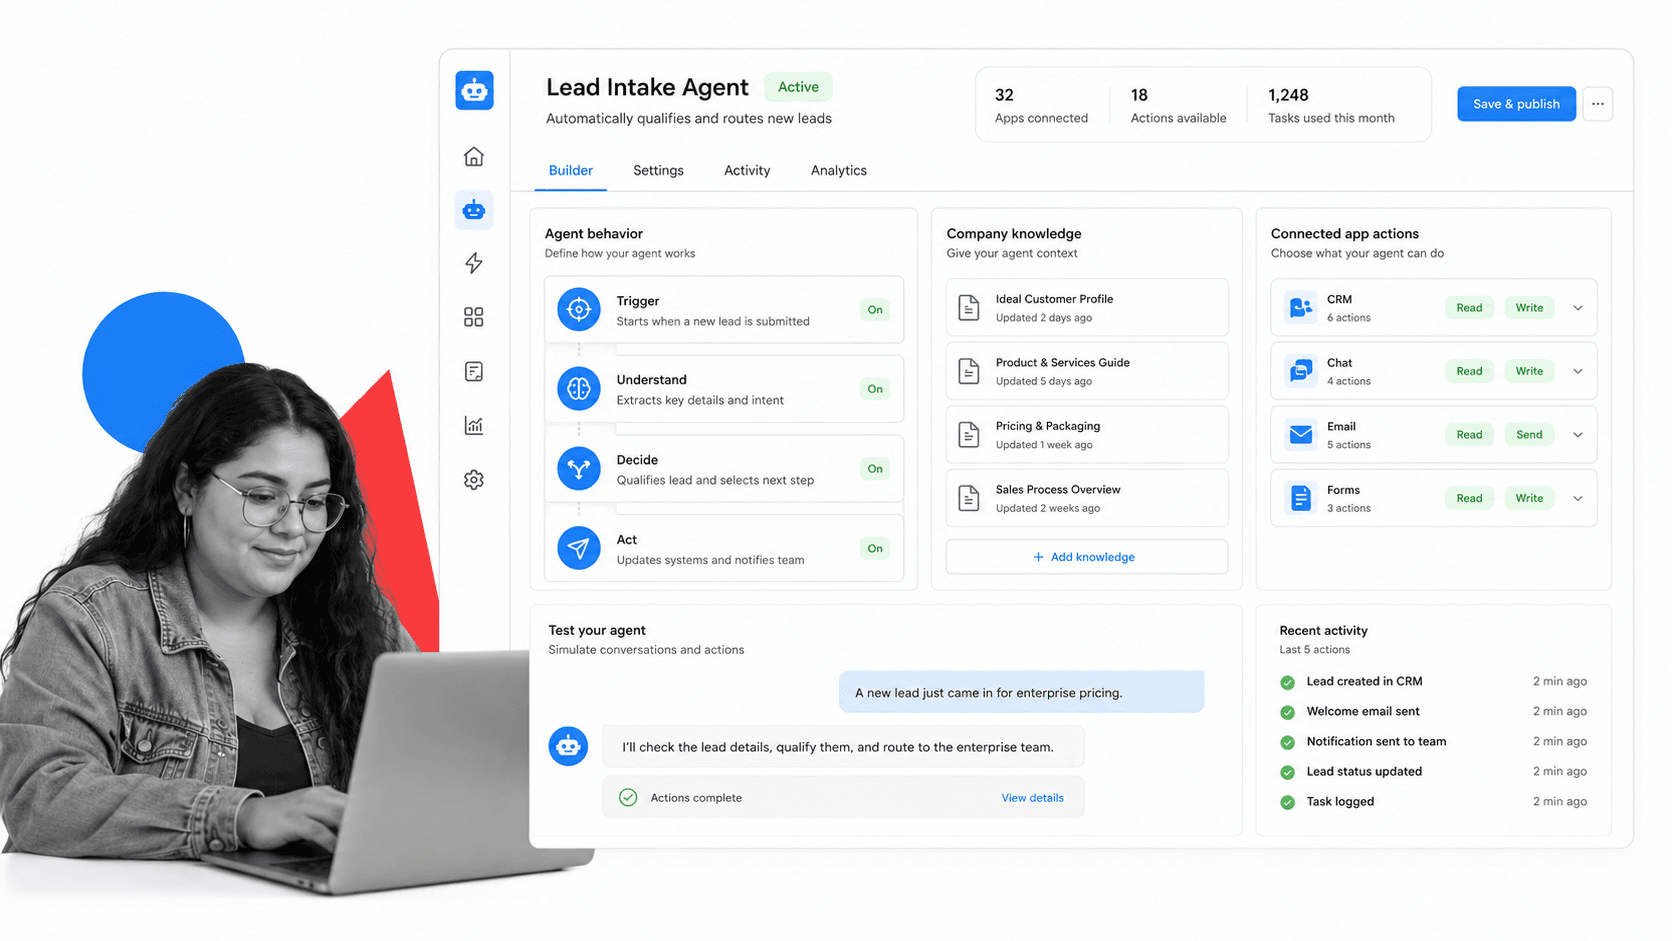1672x941 pixels.
Task: Click the Notification sent to team entry
Action: point(1433,742)
